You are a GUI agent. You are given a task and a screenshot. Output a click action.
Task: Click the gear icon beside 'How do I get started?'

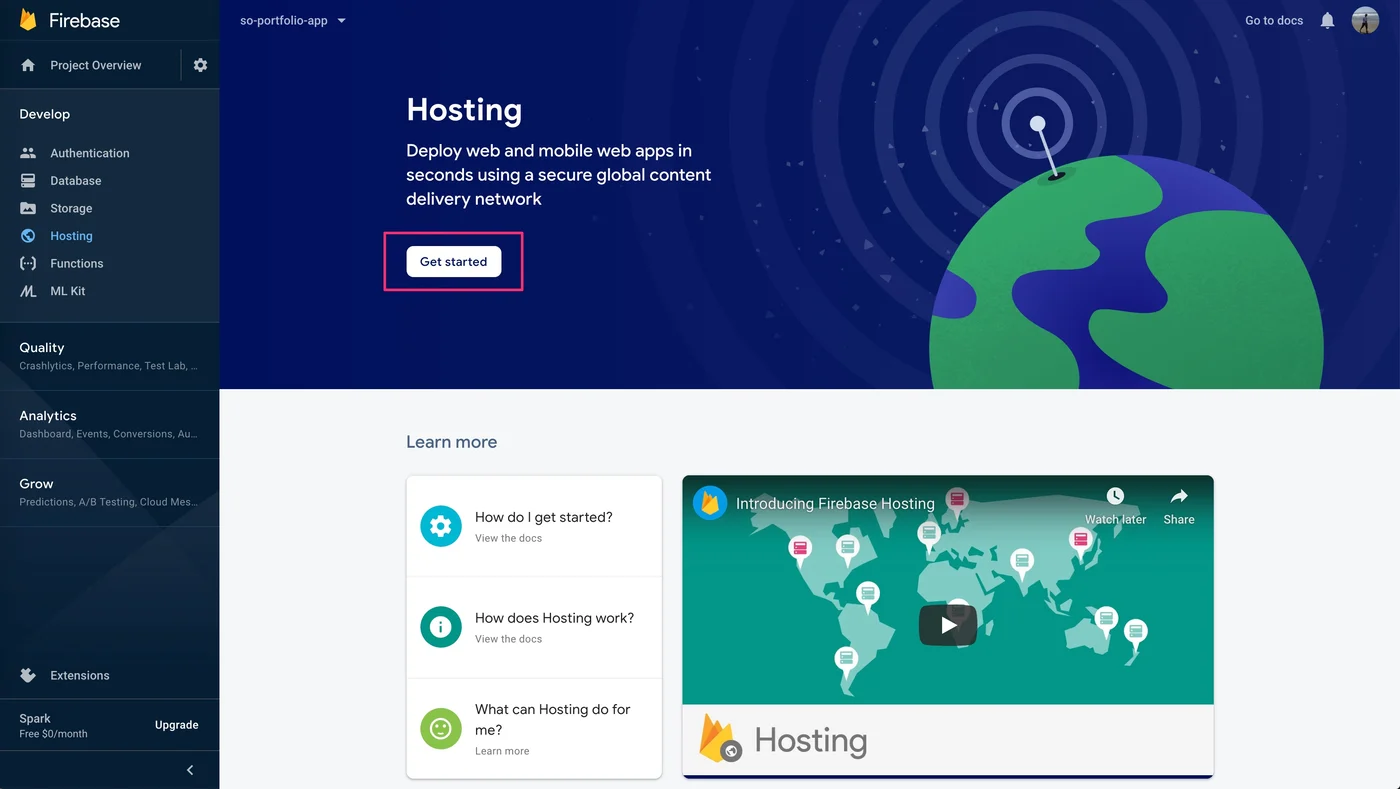pos(441,526)
